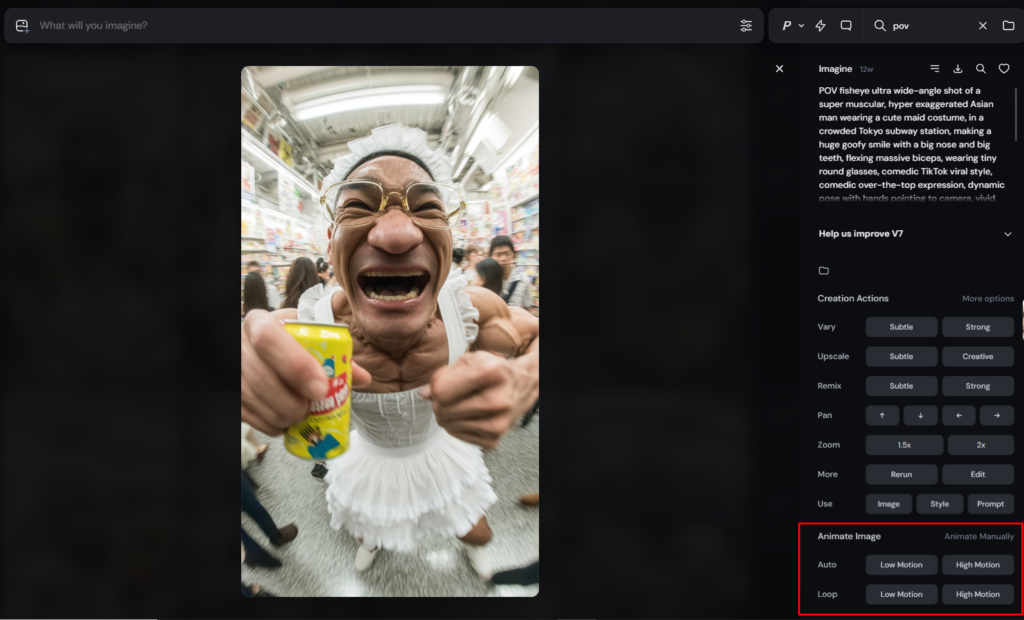The image size is (1024, 620).
Task: Enable High Motion for Auto animation
Action: coord(978,564)
